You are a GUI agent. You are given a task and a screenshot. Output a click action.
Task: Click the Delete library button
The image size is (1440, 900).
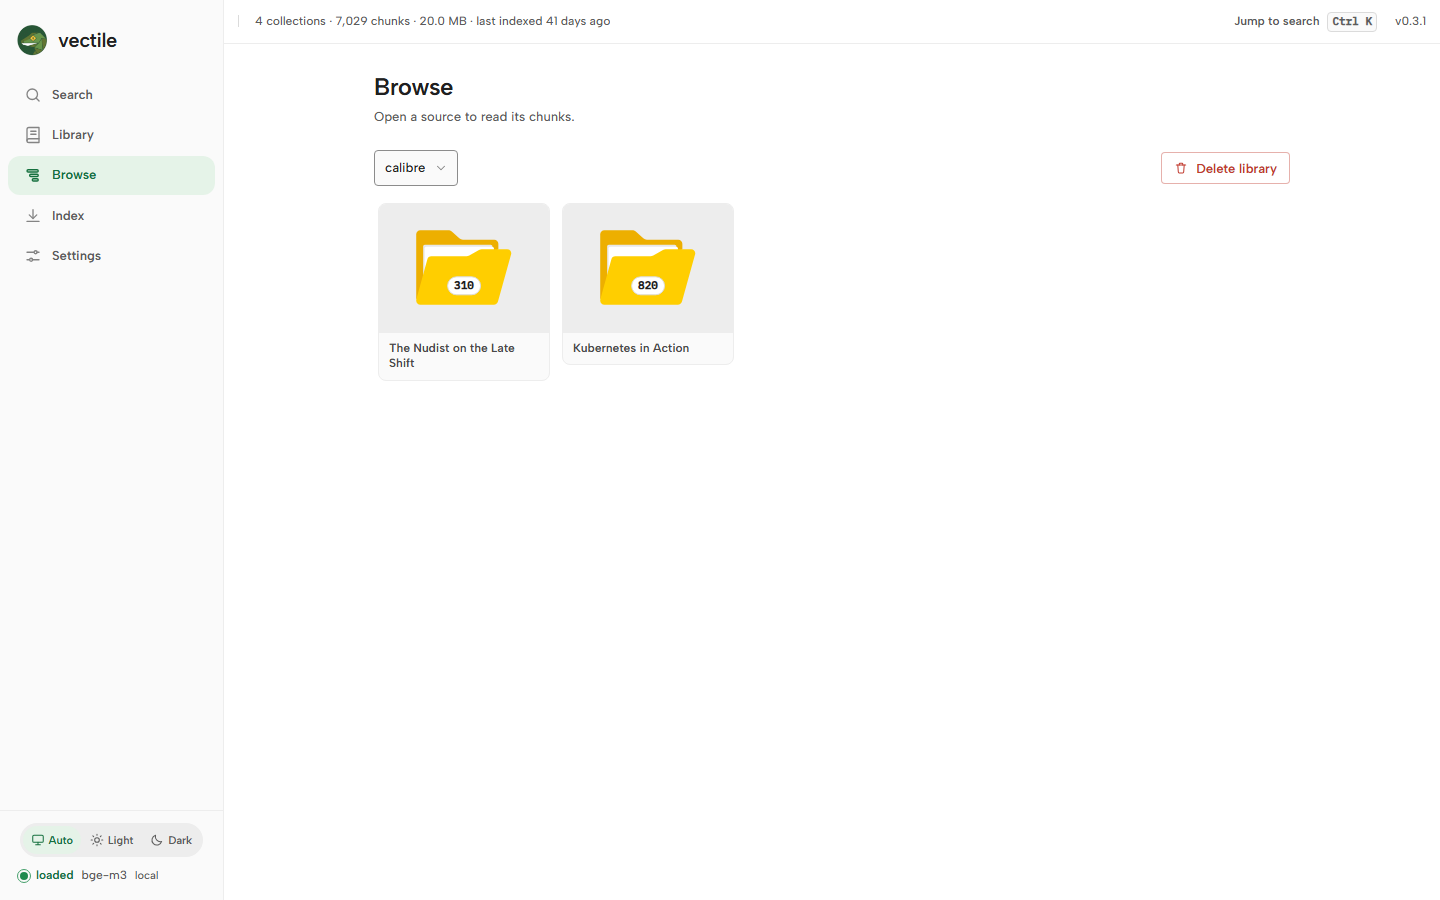[1225, 168]
